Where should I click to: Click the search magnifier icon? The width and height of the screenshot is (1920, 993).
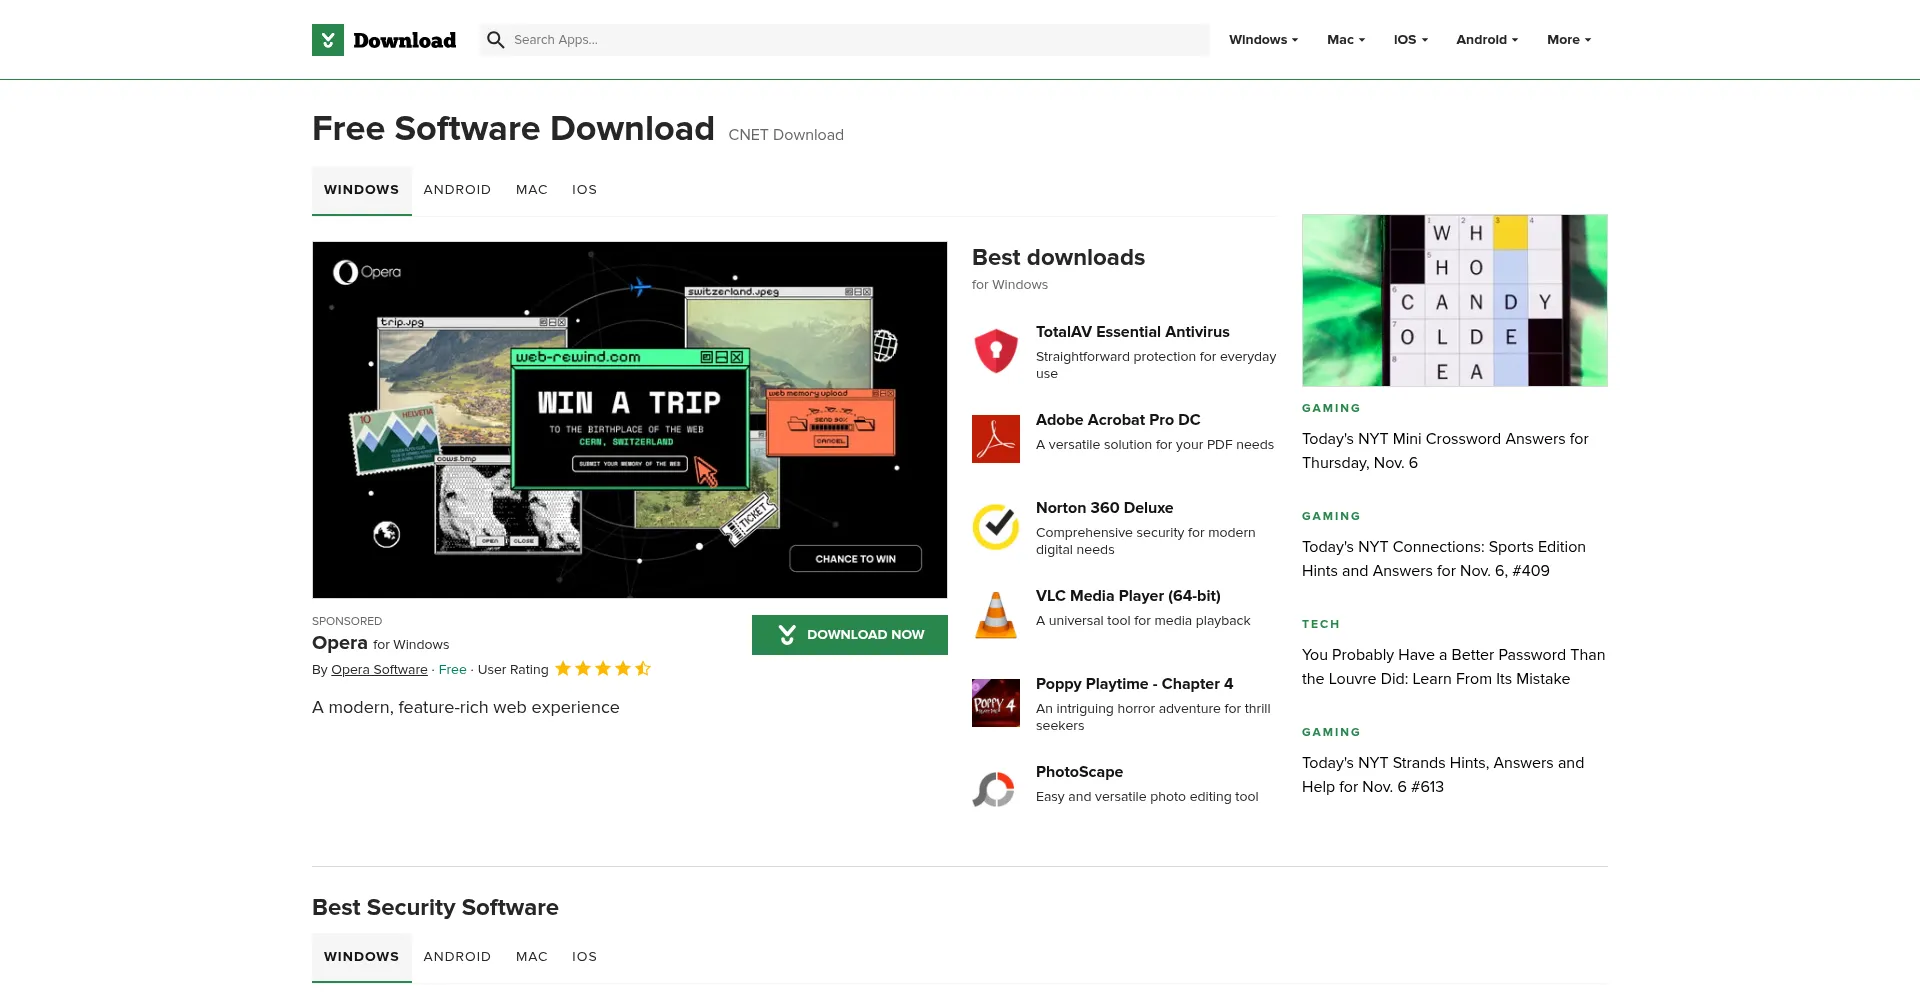point(495,40)
